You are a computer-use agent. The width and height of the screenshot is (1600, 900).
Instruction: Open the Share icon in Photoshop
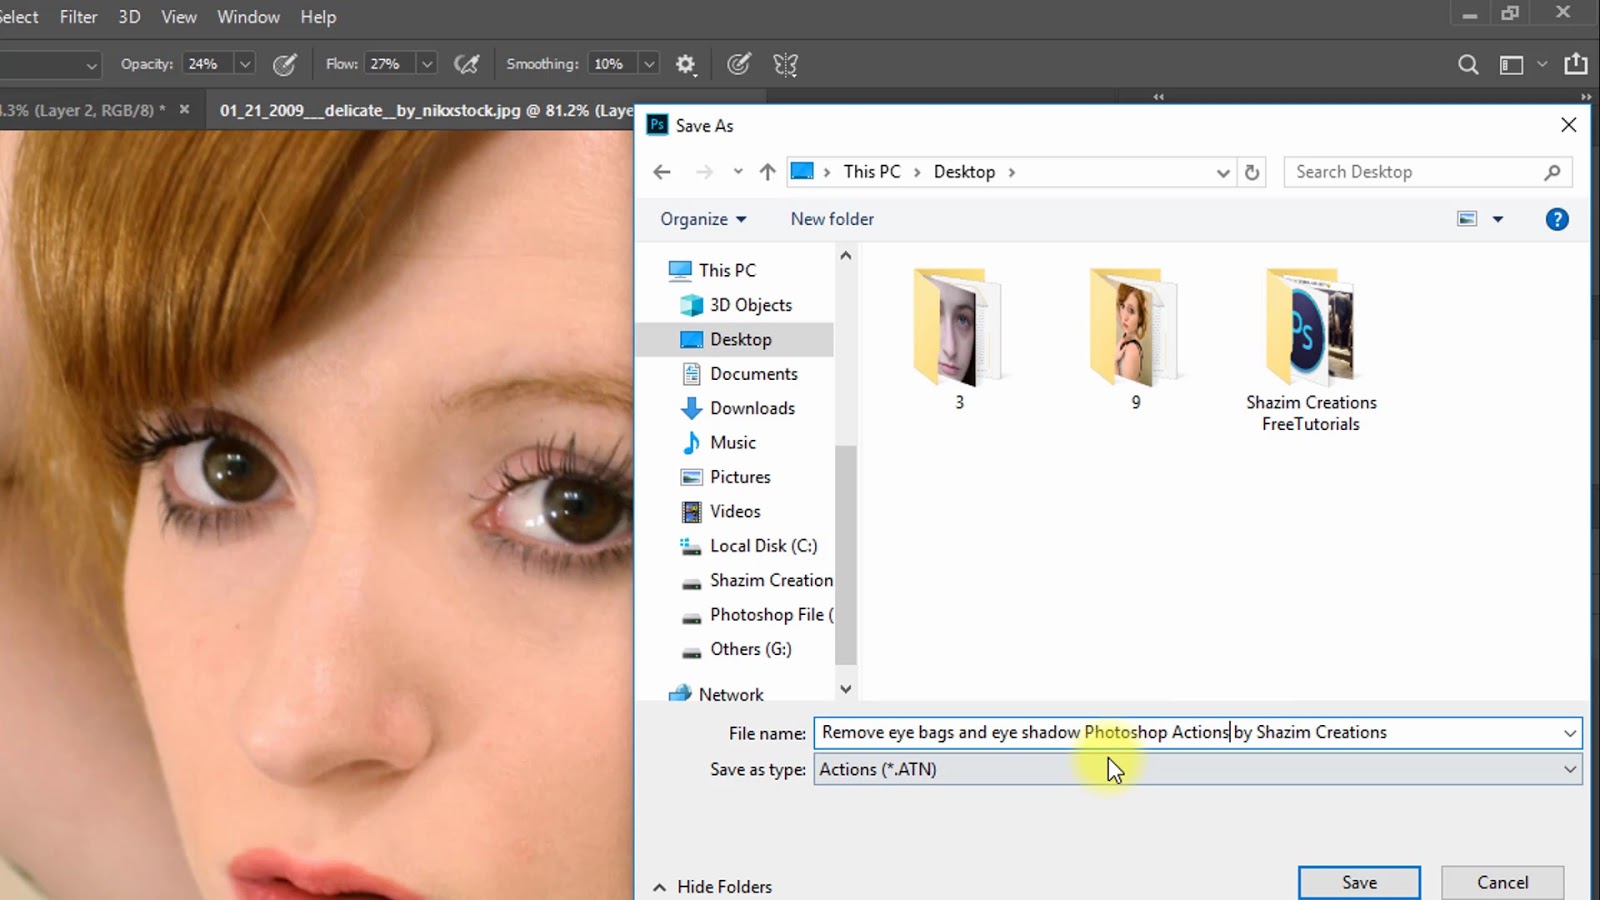tap(1576, 64)
